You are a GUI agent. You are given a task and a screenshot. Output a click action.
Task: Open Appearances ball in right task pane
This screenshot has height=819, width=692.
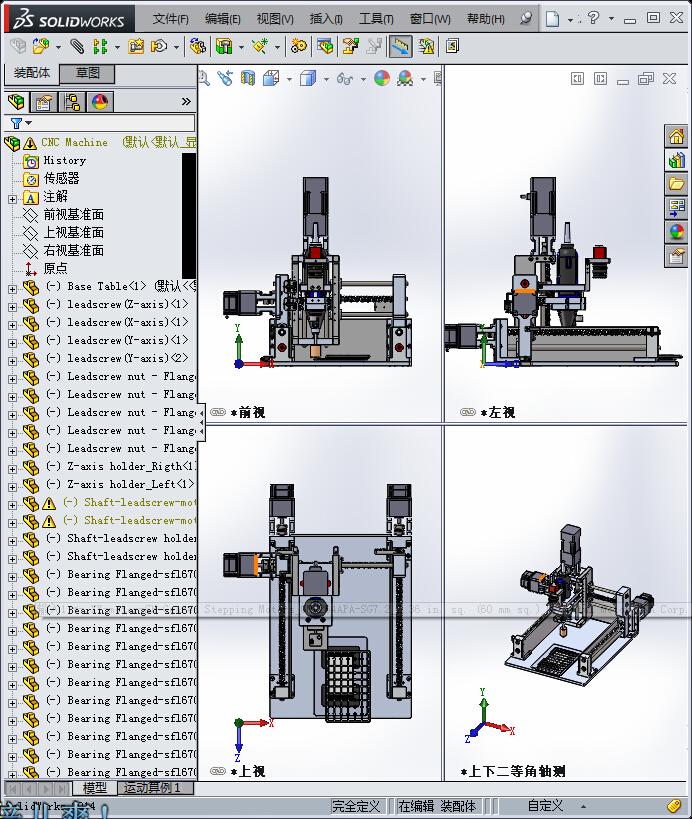coord(676,232)
